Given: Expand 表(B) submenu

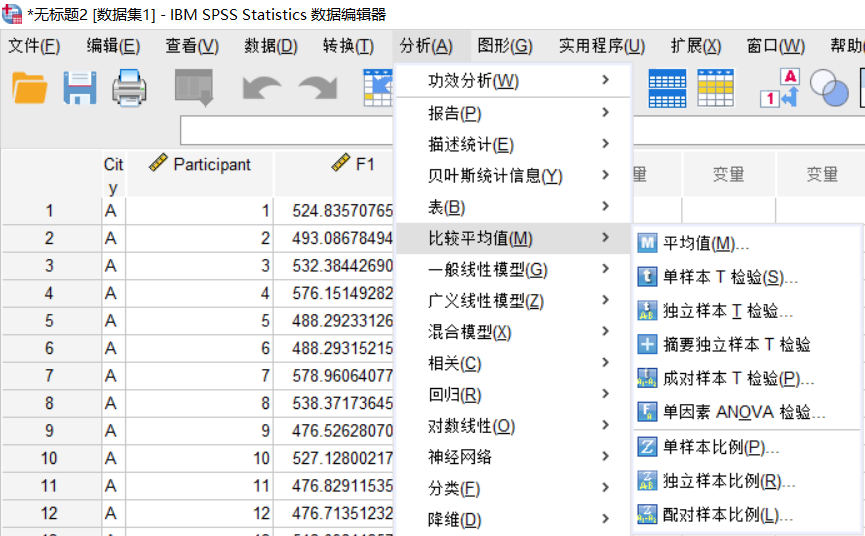Looking at the screenshot, I should [x=513, y=207].
